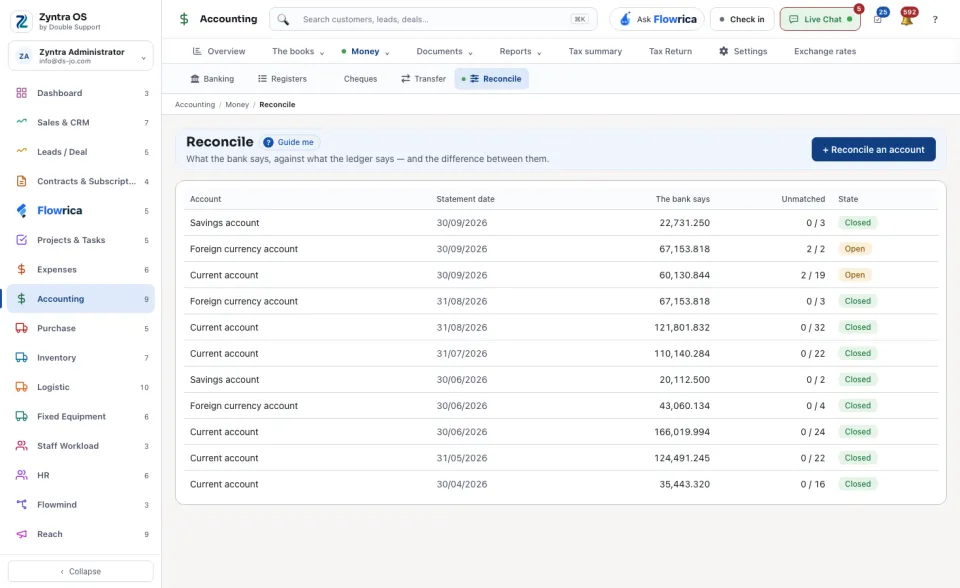The width and height of the screenshot is (960, 588).
Task: Click the search magnifier icon
Action: tap(283, 20)
